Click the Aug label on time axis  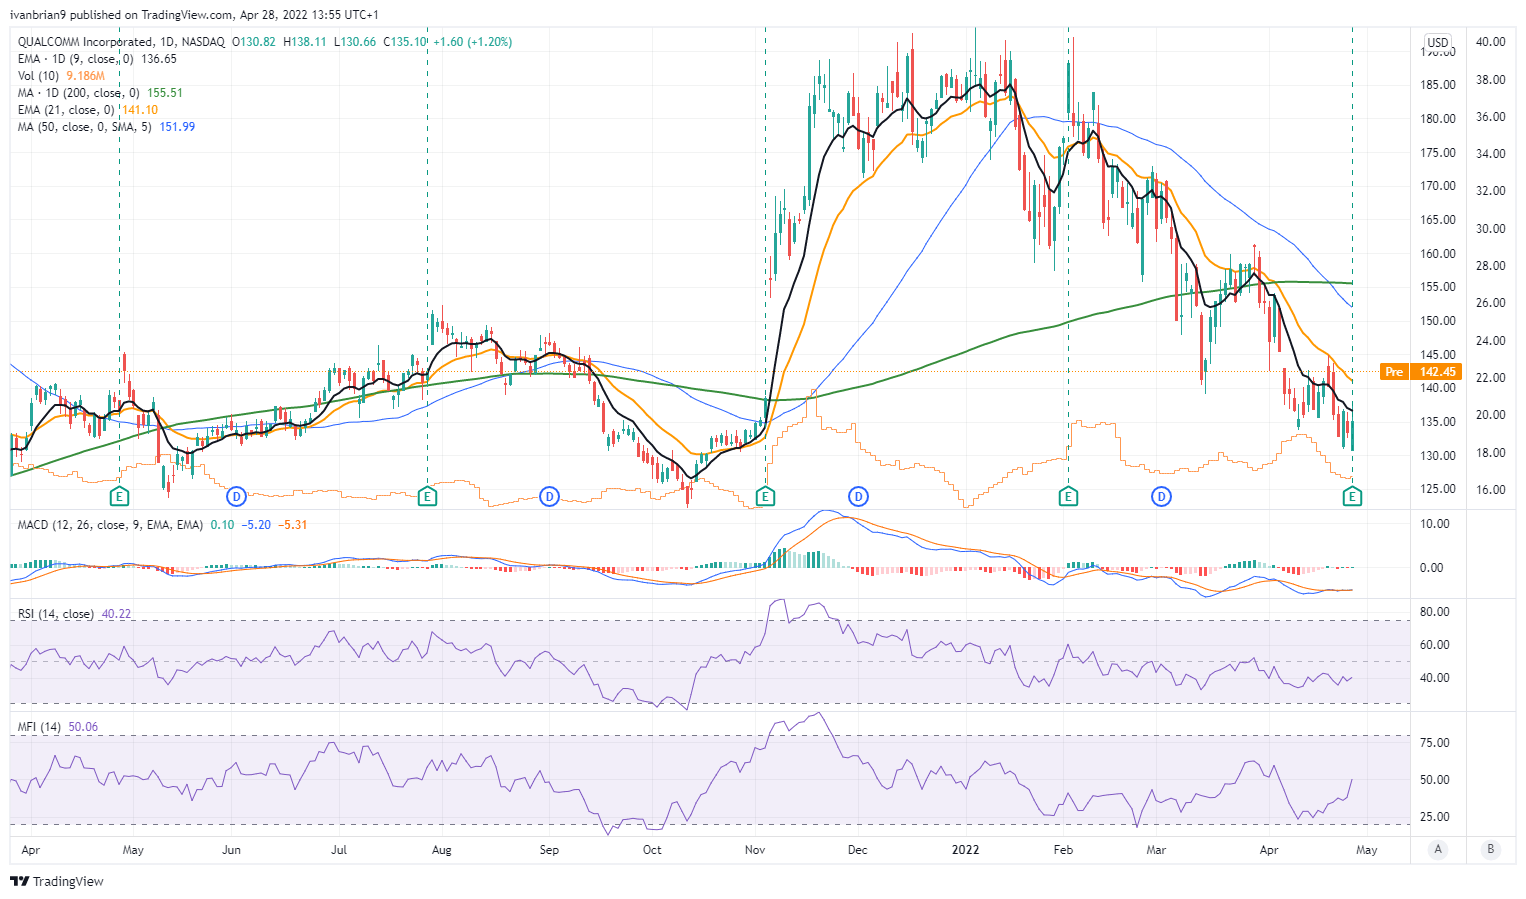441,850
